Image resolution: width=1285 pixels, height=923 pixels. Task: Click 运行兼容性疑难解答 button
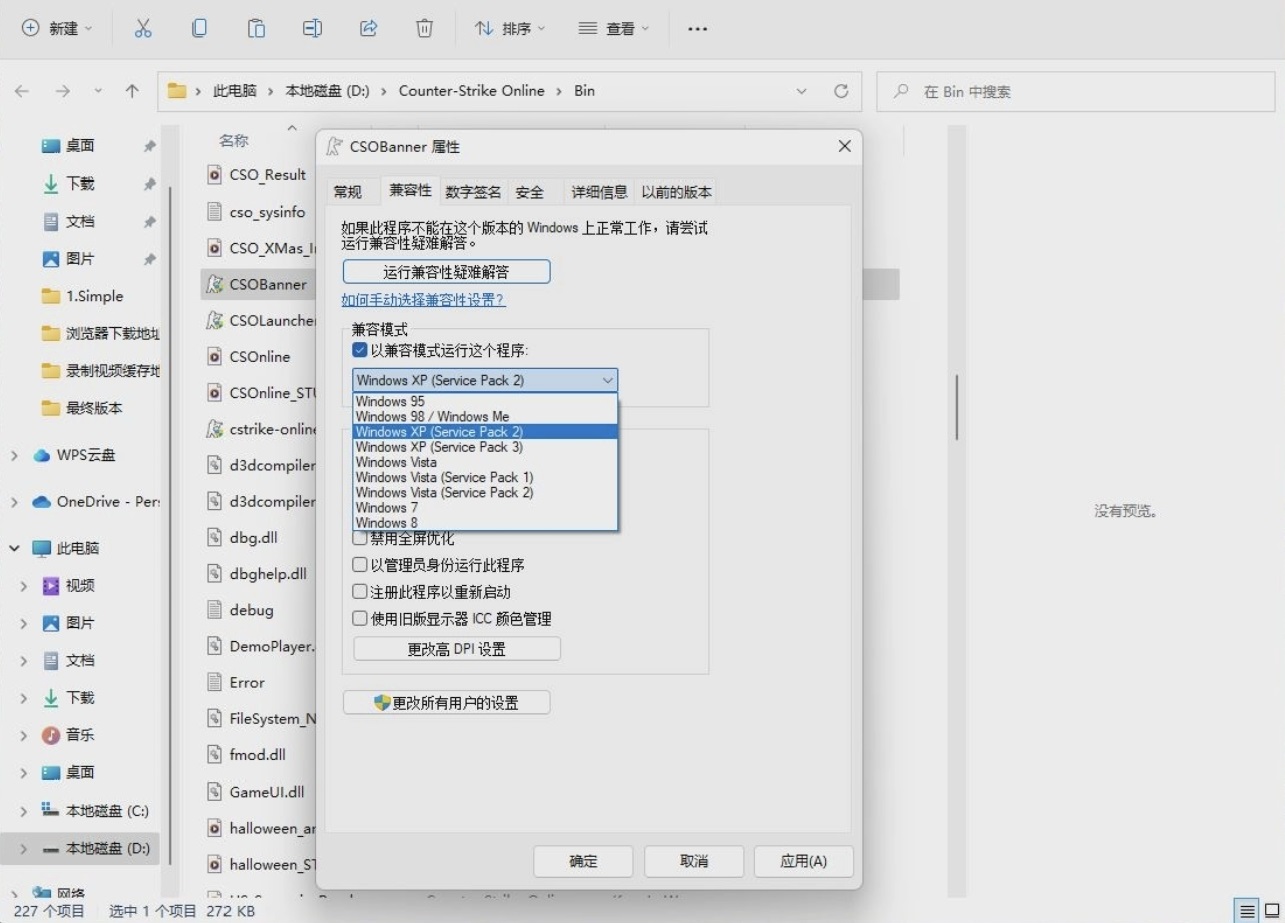point(446,272)
